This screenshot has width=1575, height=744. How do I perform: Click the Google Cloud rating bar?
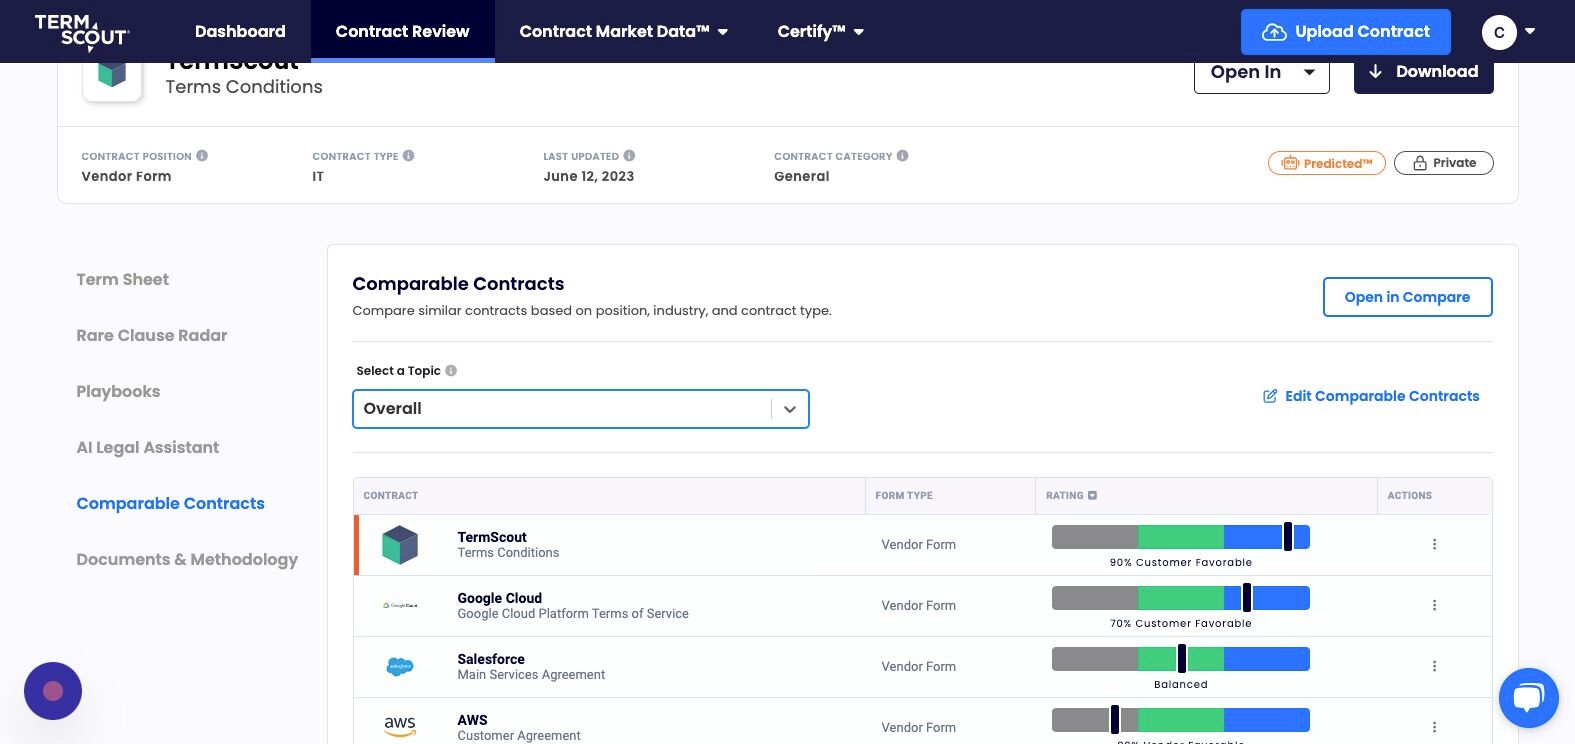pos(1181,598)
